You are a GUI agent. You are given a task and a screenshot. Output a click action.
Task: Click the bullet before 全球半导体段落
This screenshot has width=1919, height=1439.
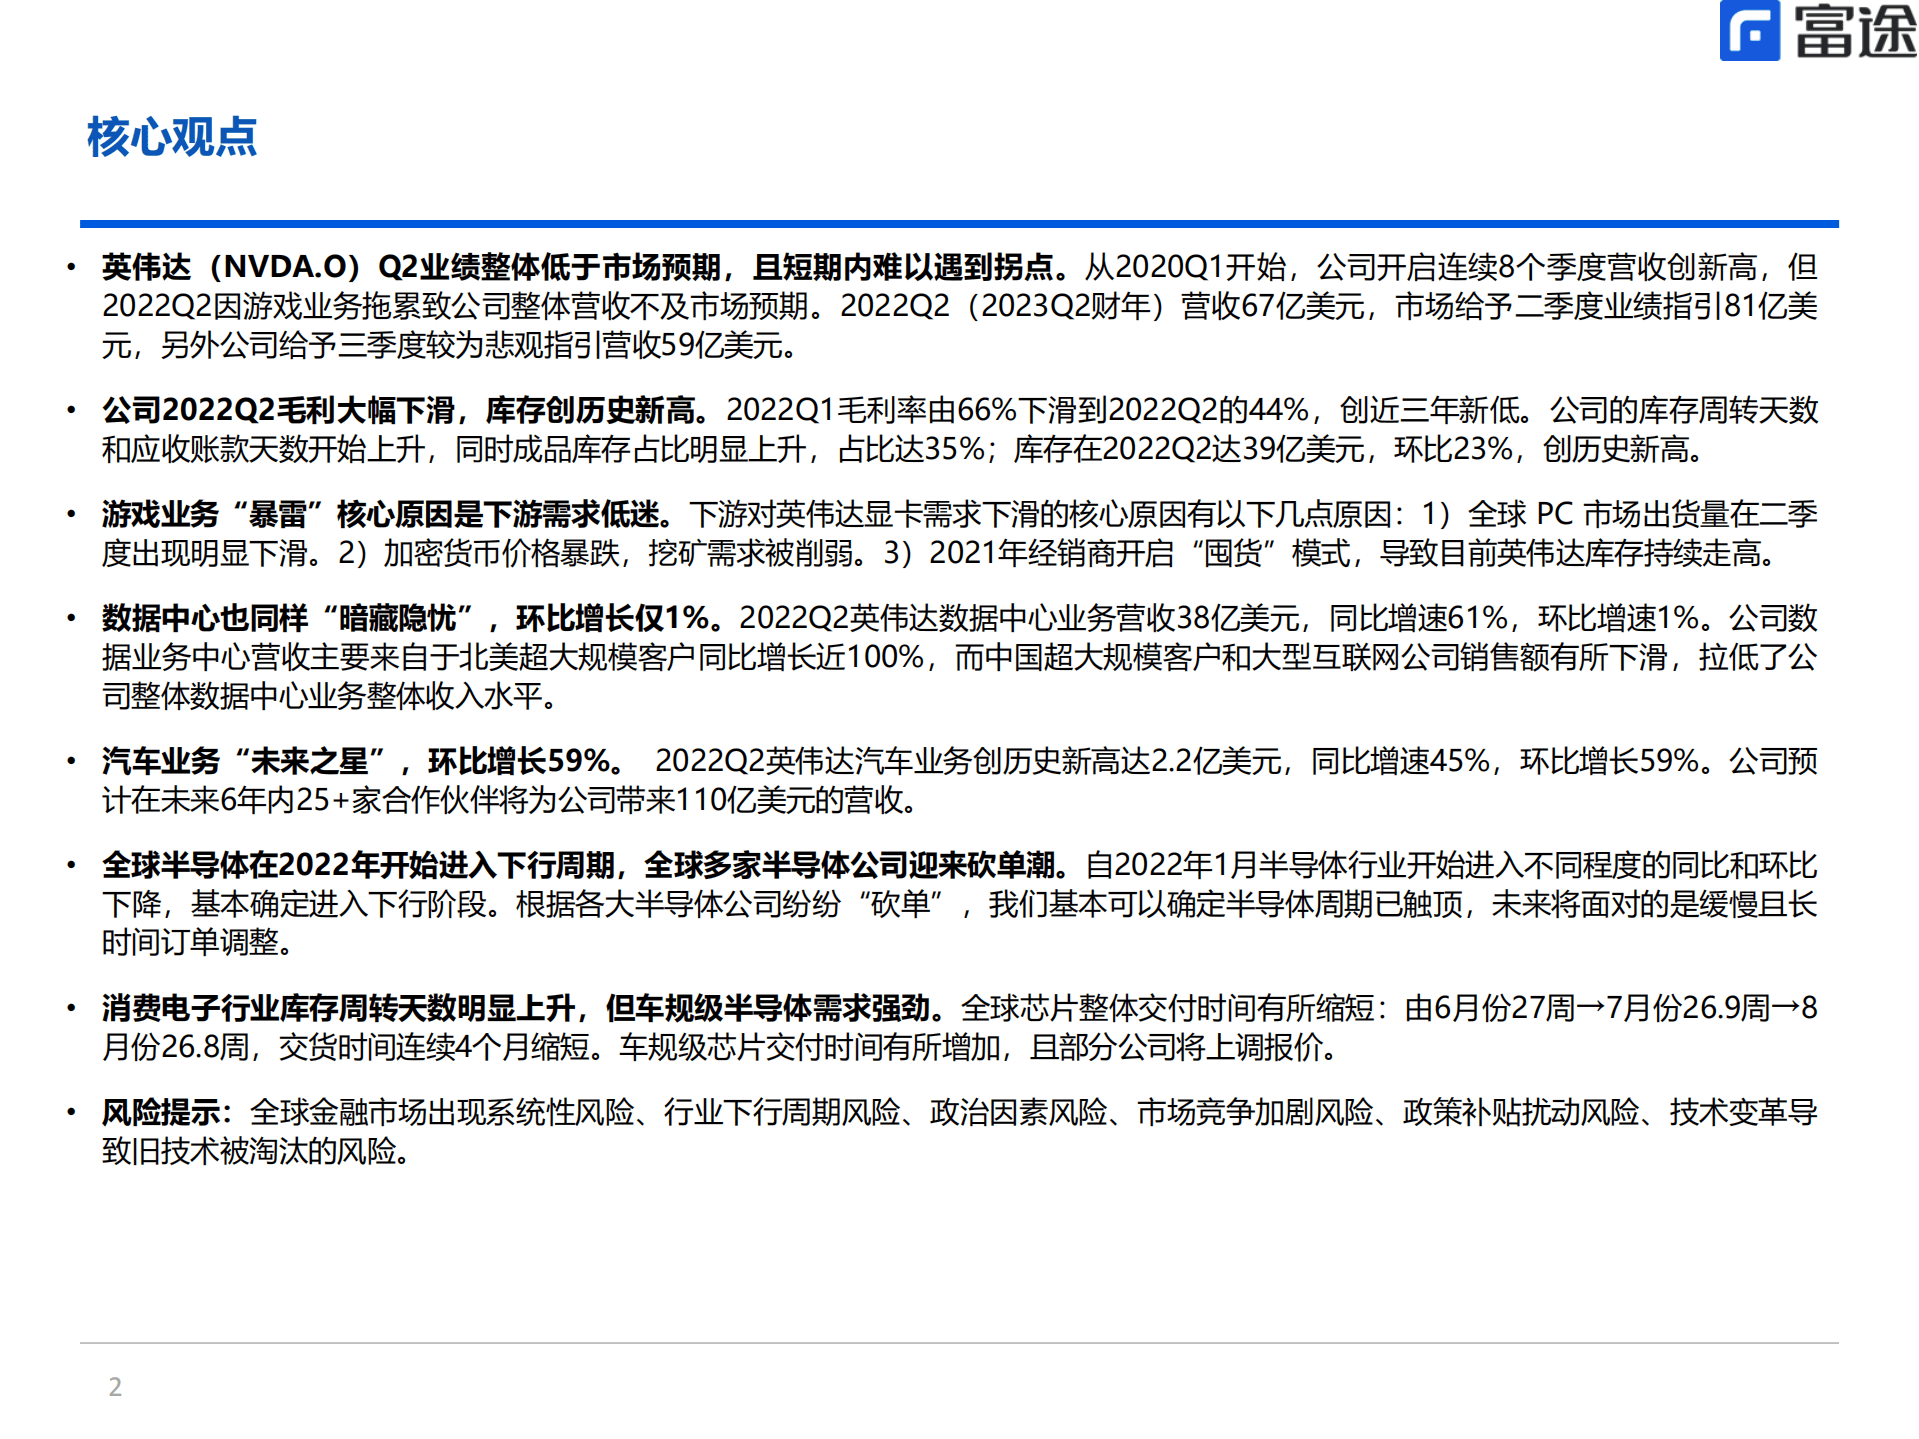click(x=71, y=862)
